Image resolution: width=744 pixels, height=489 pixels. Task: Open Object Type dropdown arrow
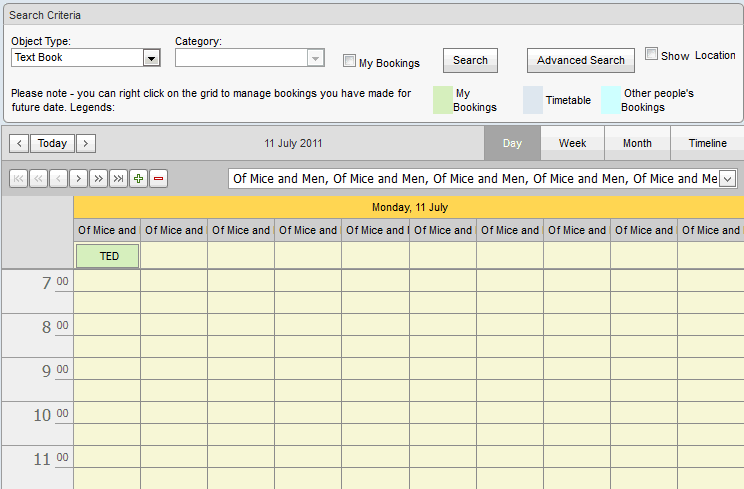click(x=151, y=58)
